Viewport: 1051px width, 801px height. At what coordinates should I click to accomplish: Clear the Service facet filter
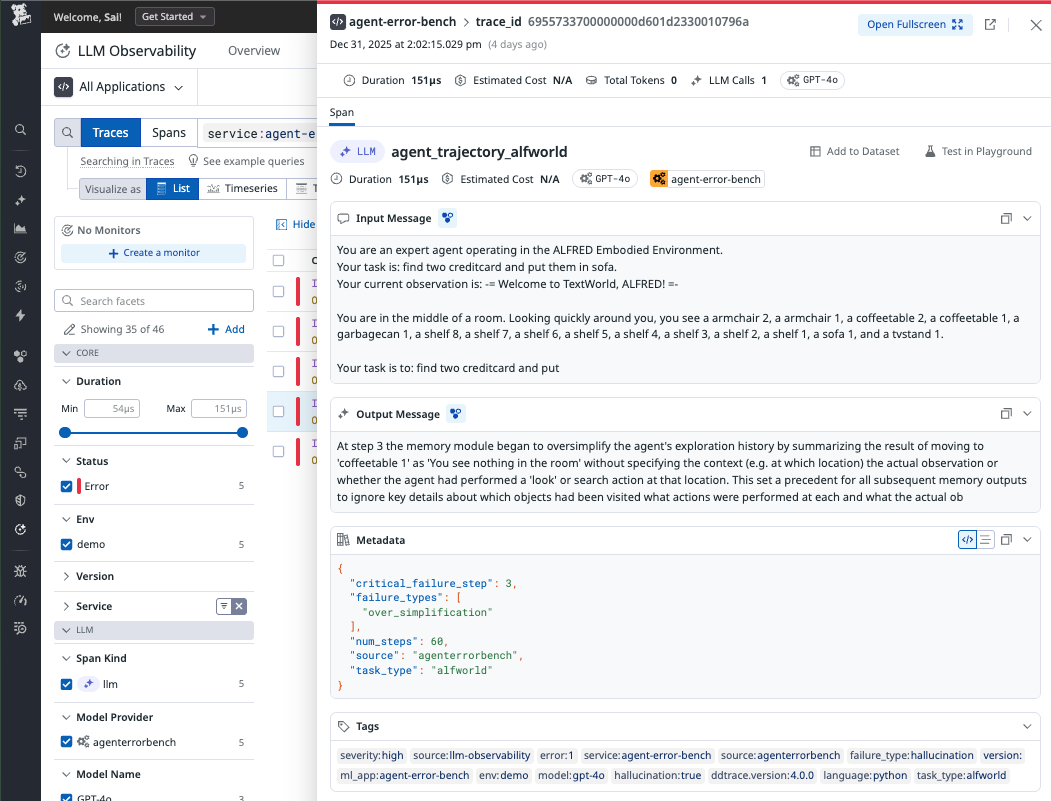(x=239, y=606)
